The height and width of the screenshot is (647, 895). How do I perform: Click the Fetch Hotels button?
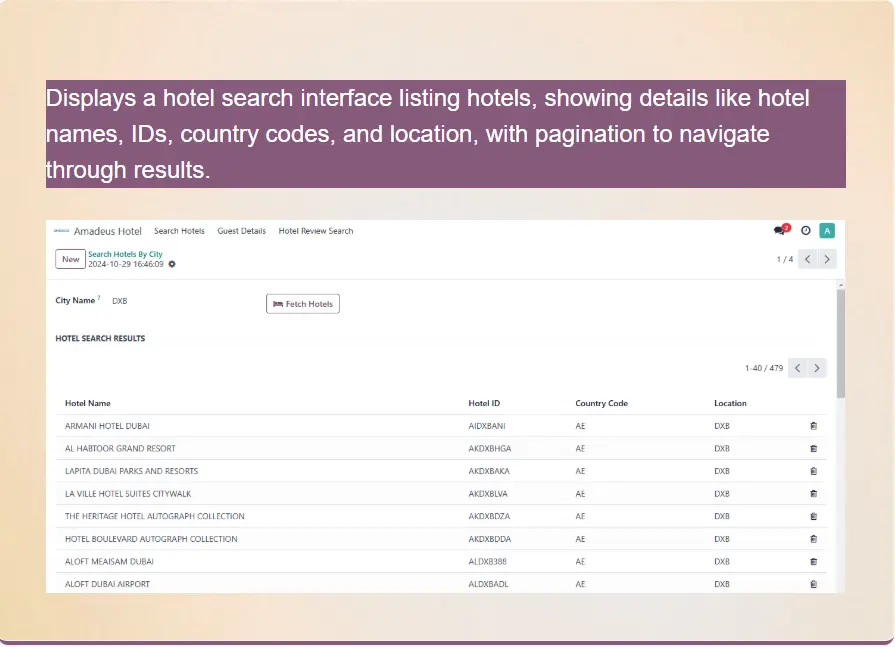[x=303, y=304]
